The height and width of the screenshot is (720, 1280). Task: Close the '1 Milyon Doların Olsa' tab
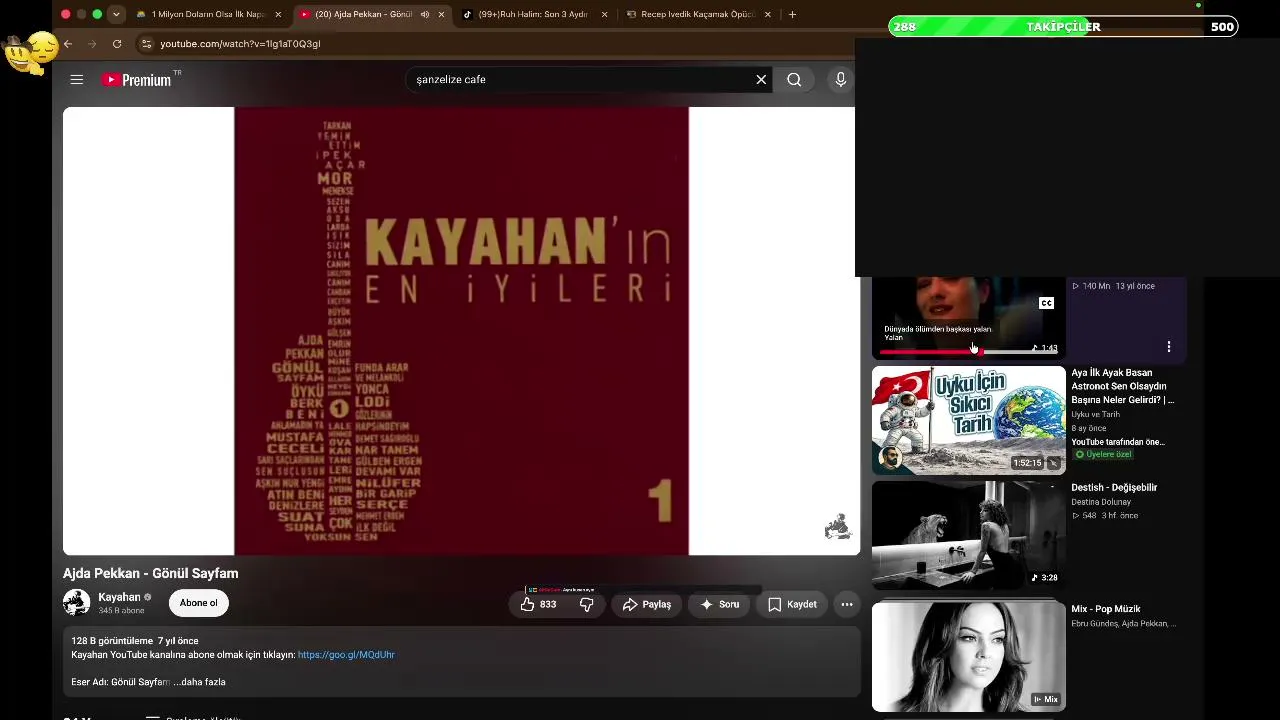pos(278,14)
